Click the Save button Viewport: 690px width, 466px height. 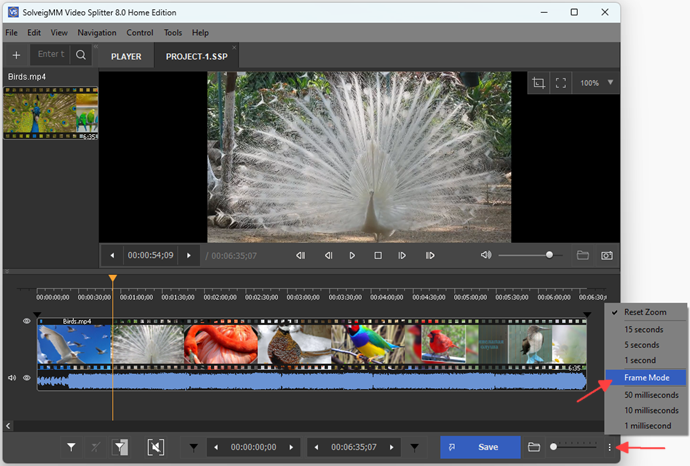pos(481,447)
